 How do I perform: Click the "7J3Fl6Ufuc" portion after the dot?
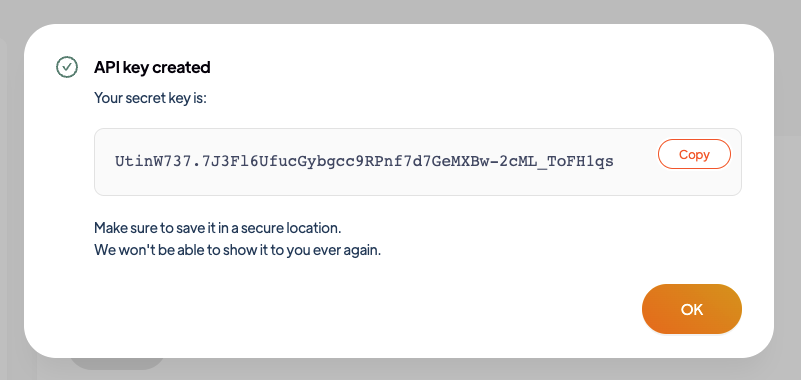click(x=249, y=162)
